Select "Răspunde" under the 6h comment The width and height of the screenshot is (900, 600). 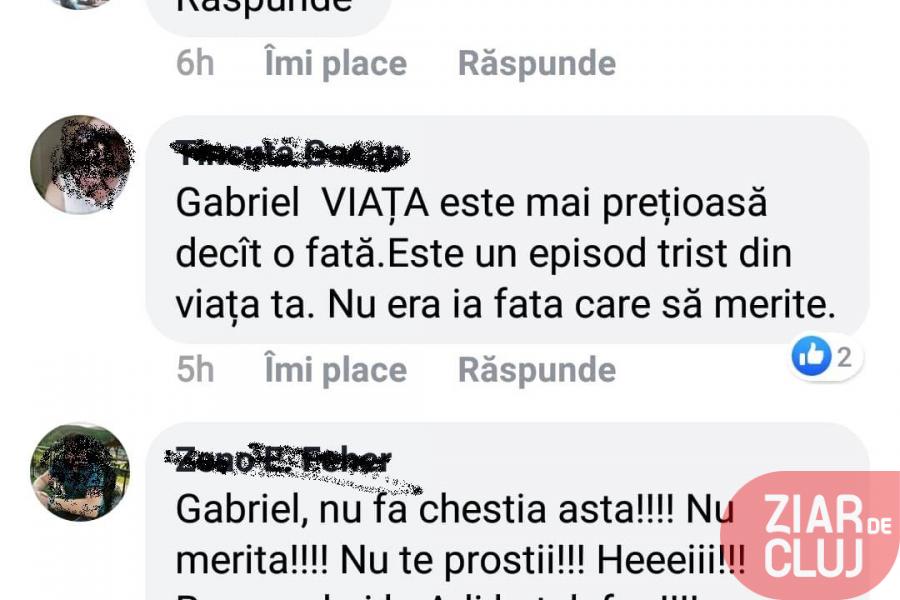click(x=537, y=63)
